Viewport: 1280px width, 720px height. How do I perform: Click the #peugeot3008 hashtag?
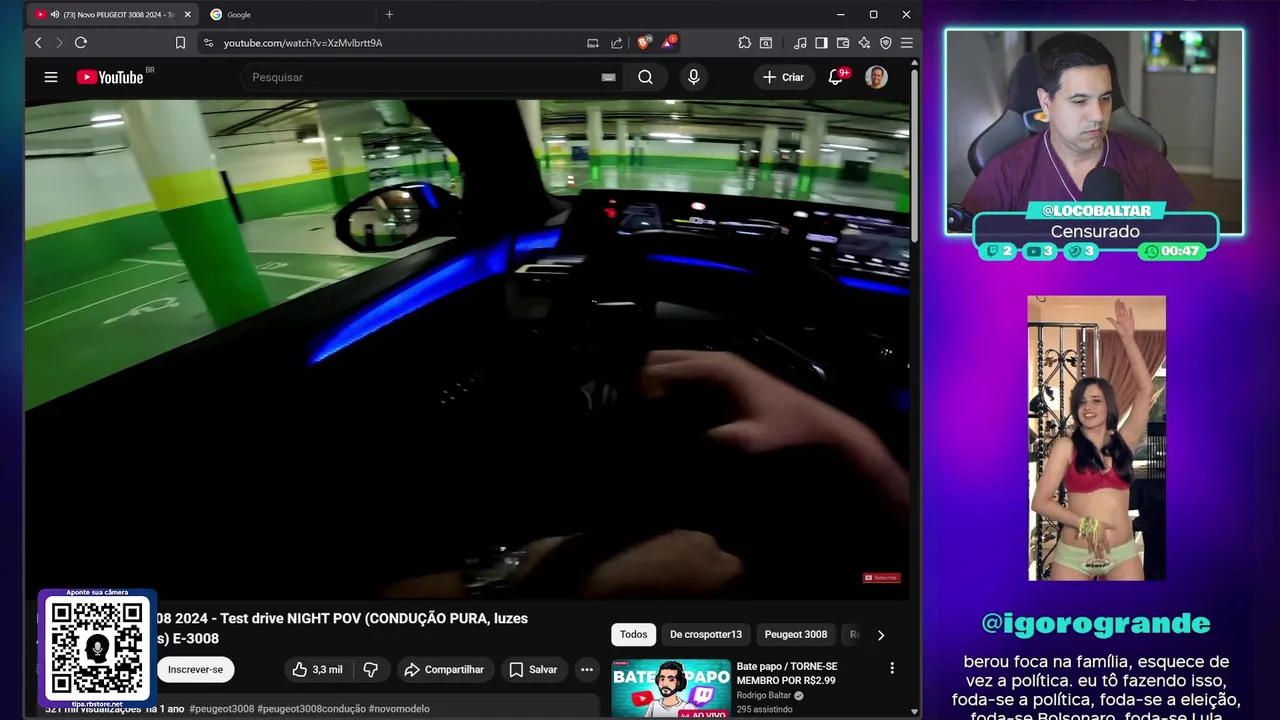click(221, 709)
